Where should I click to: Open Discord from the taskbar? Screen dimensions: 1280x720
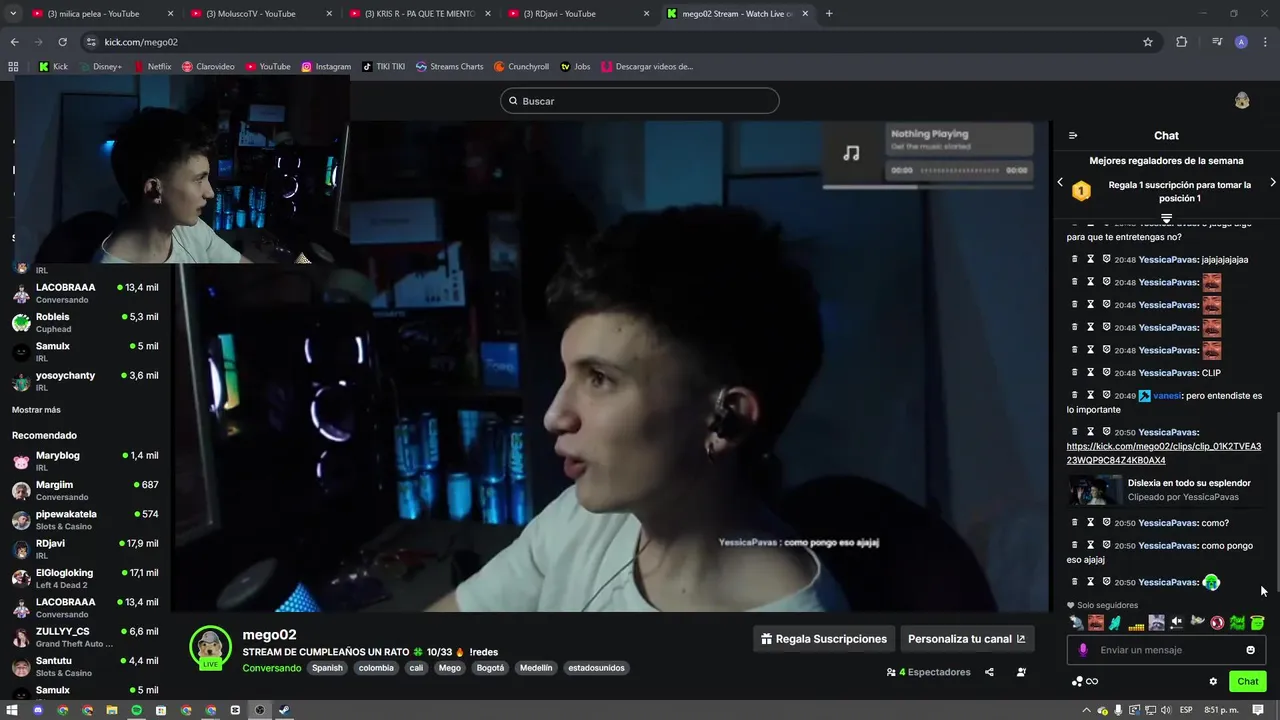(x=38, y=710)
